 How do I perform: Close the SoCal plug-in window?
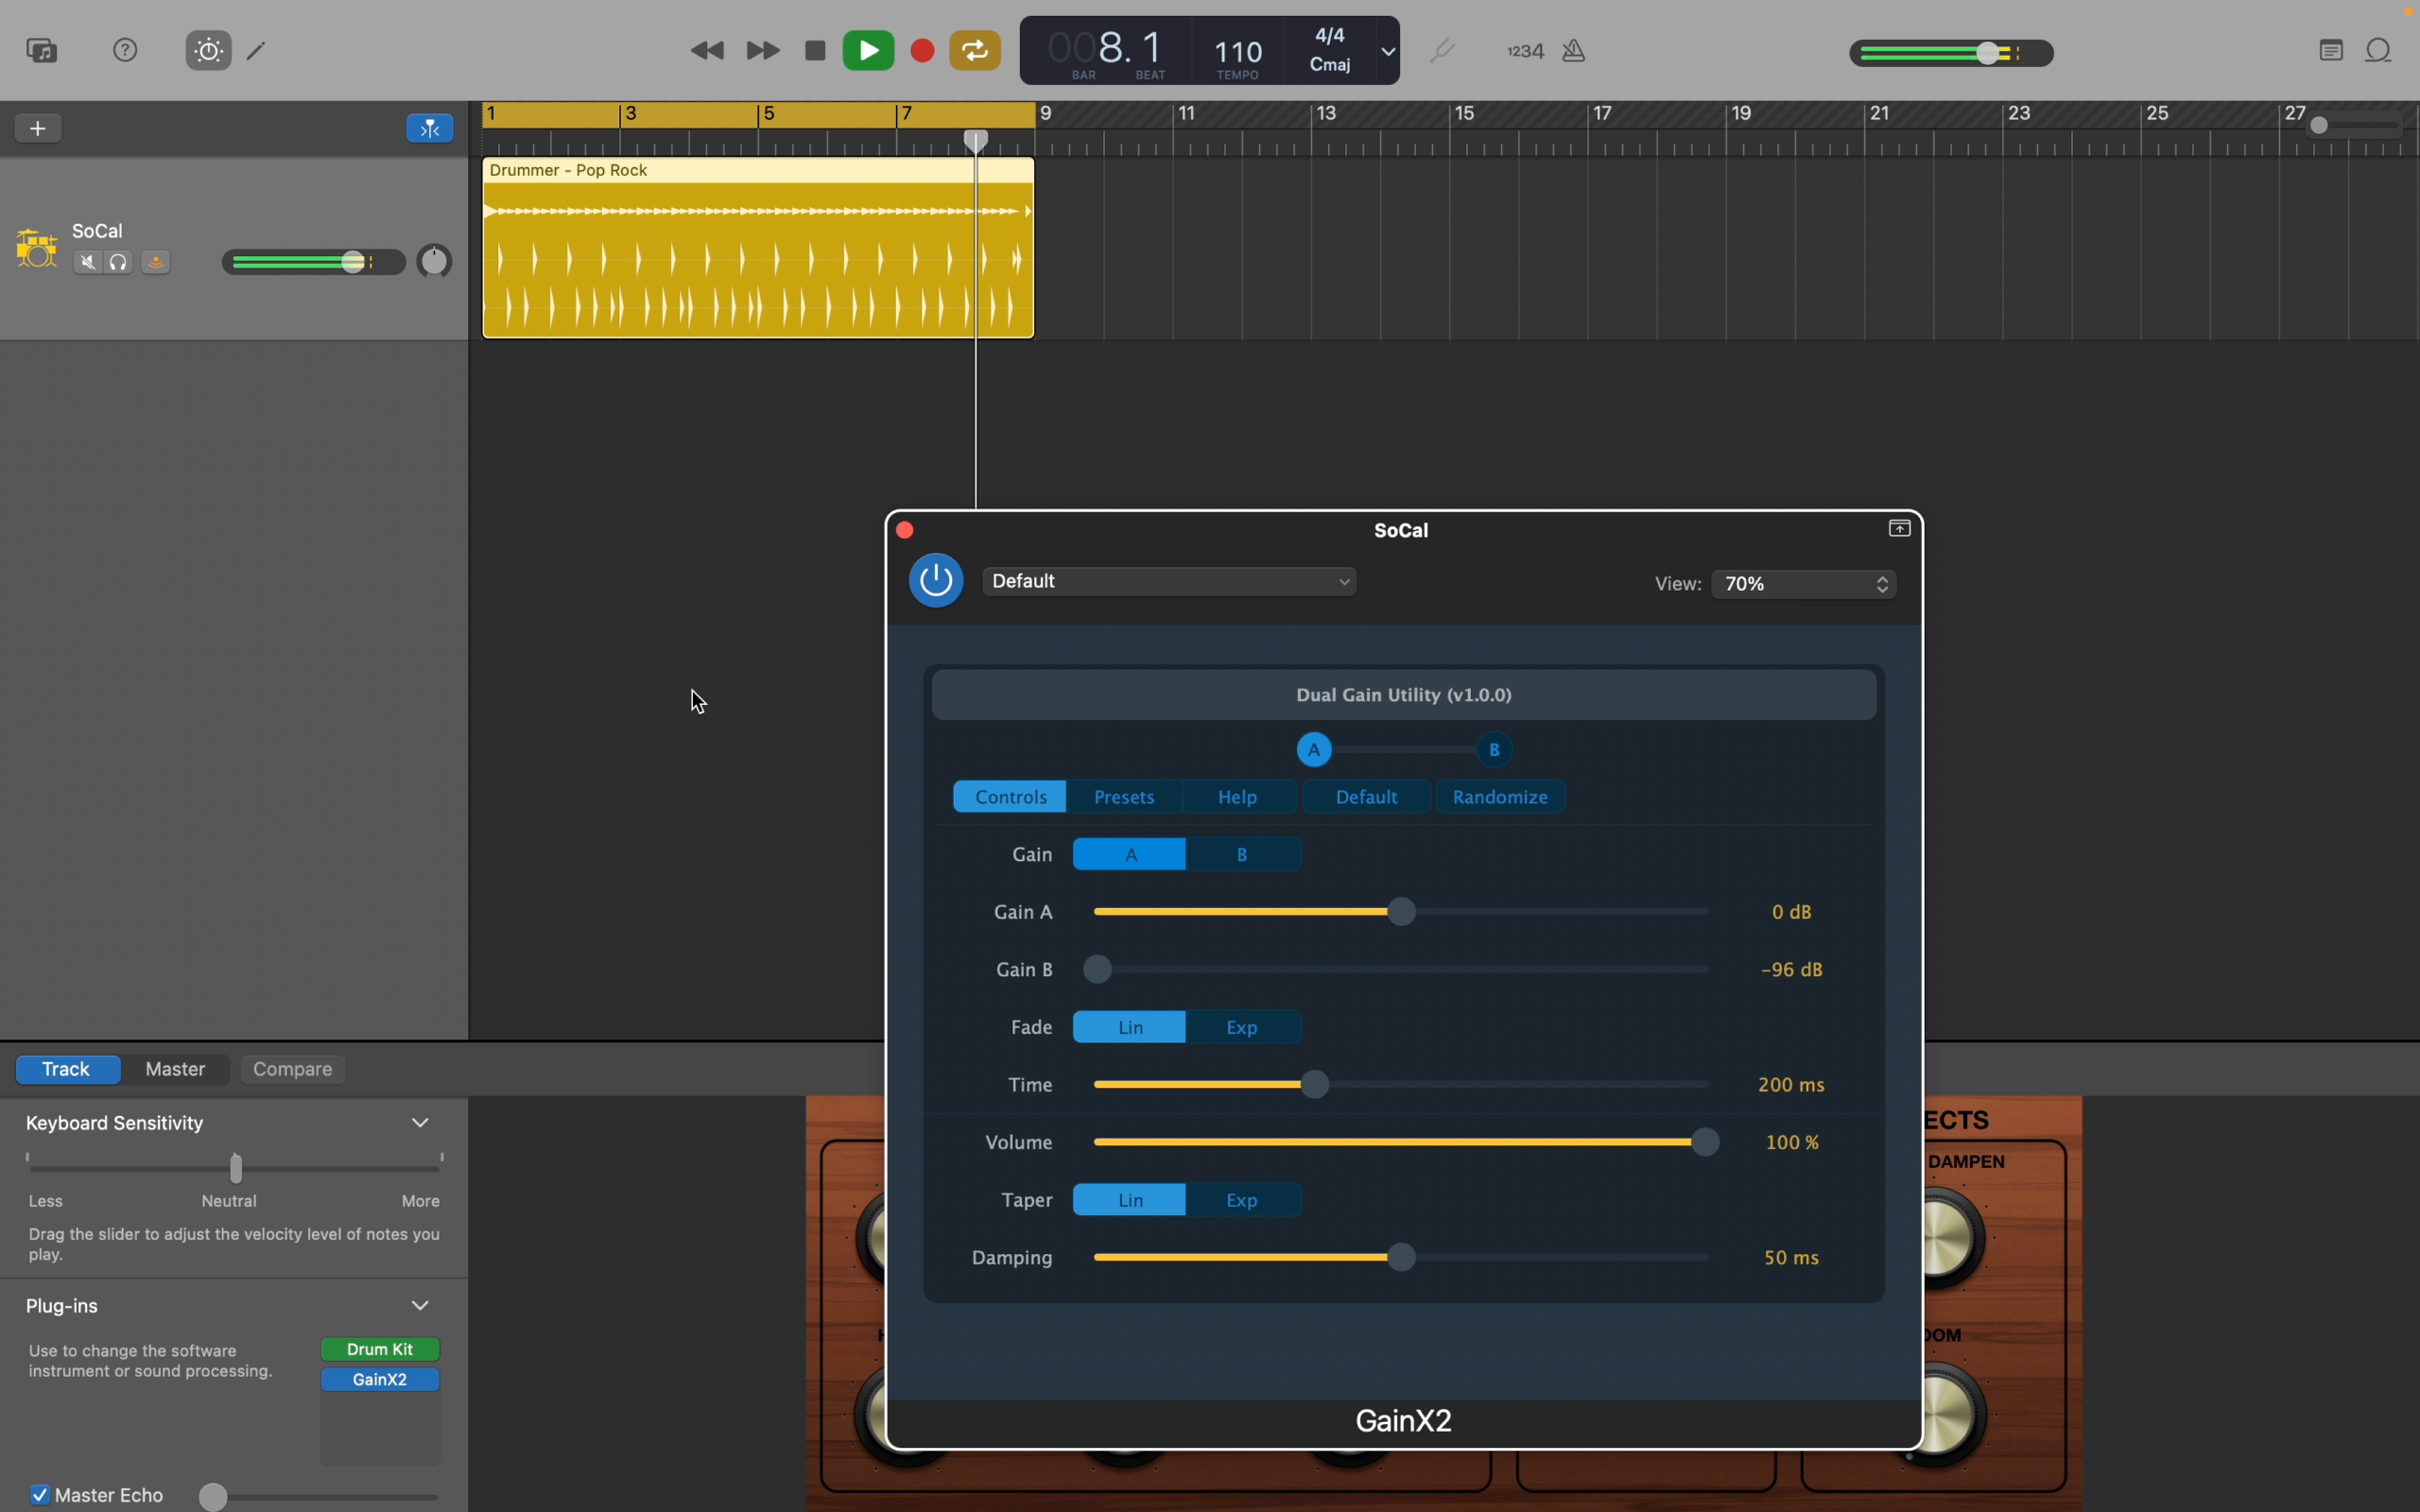[905, 530]
